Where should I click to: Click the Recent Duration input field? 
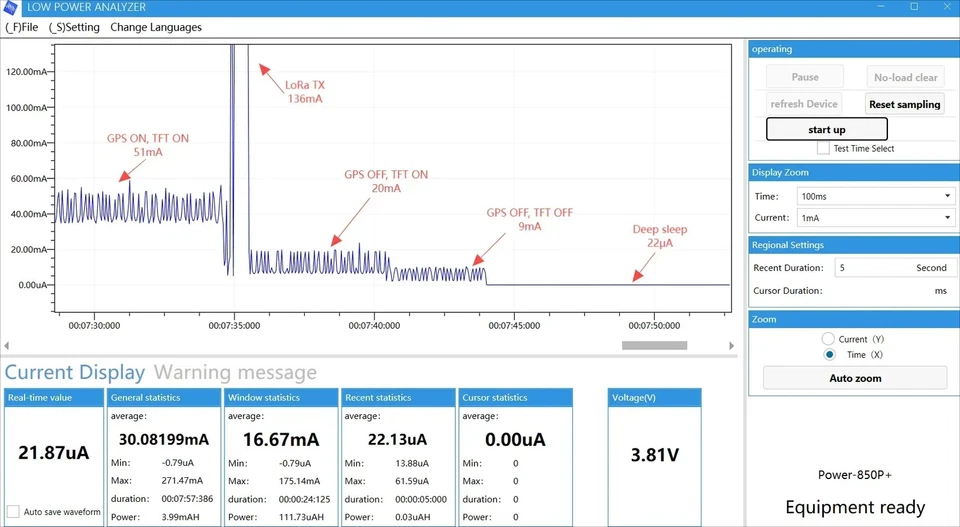(x=892, y=268)
